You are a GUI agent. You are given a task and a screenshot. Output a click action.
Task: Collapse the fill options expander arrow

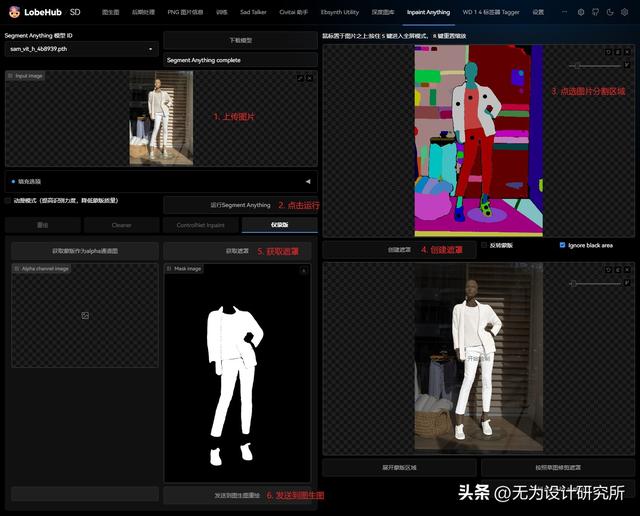tap(308, 181)
